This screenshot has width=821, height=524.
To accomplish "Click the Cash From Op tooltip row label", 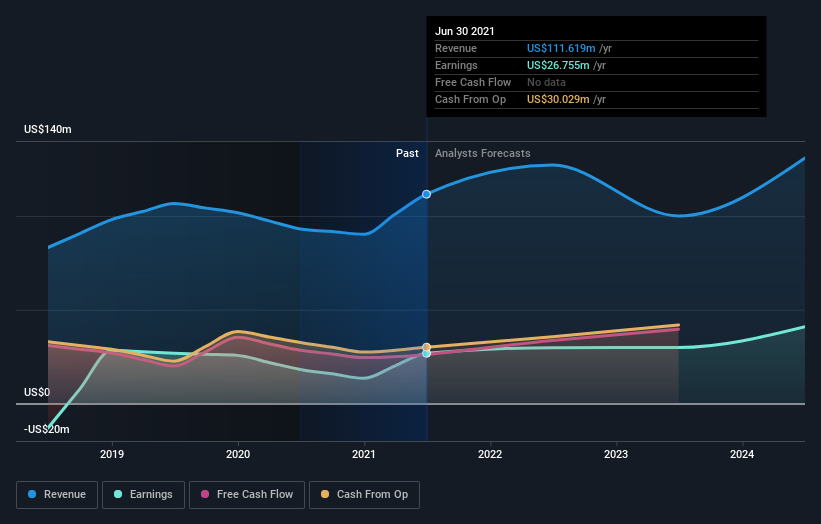I will point(471,99).
